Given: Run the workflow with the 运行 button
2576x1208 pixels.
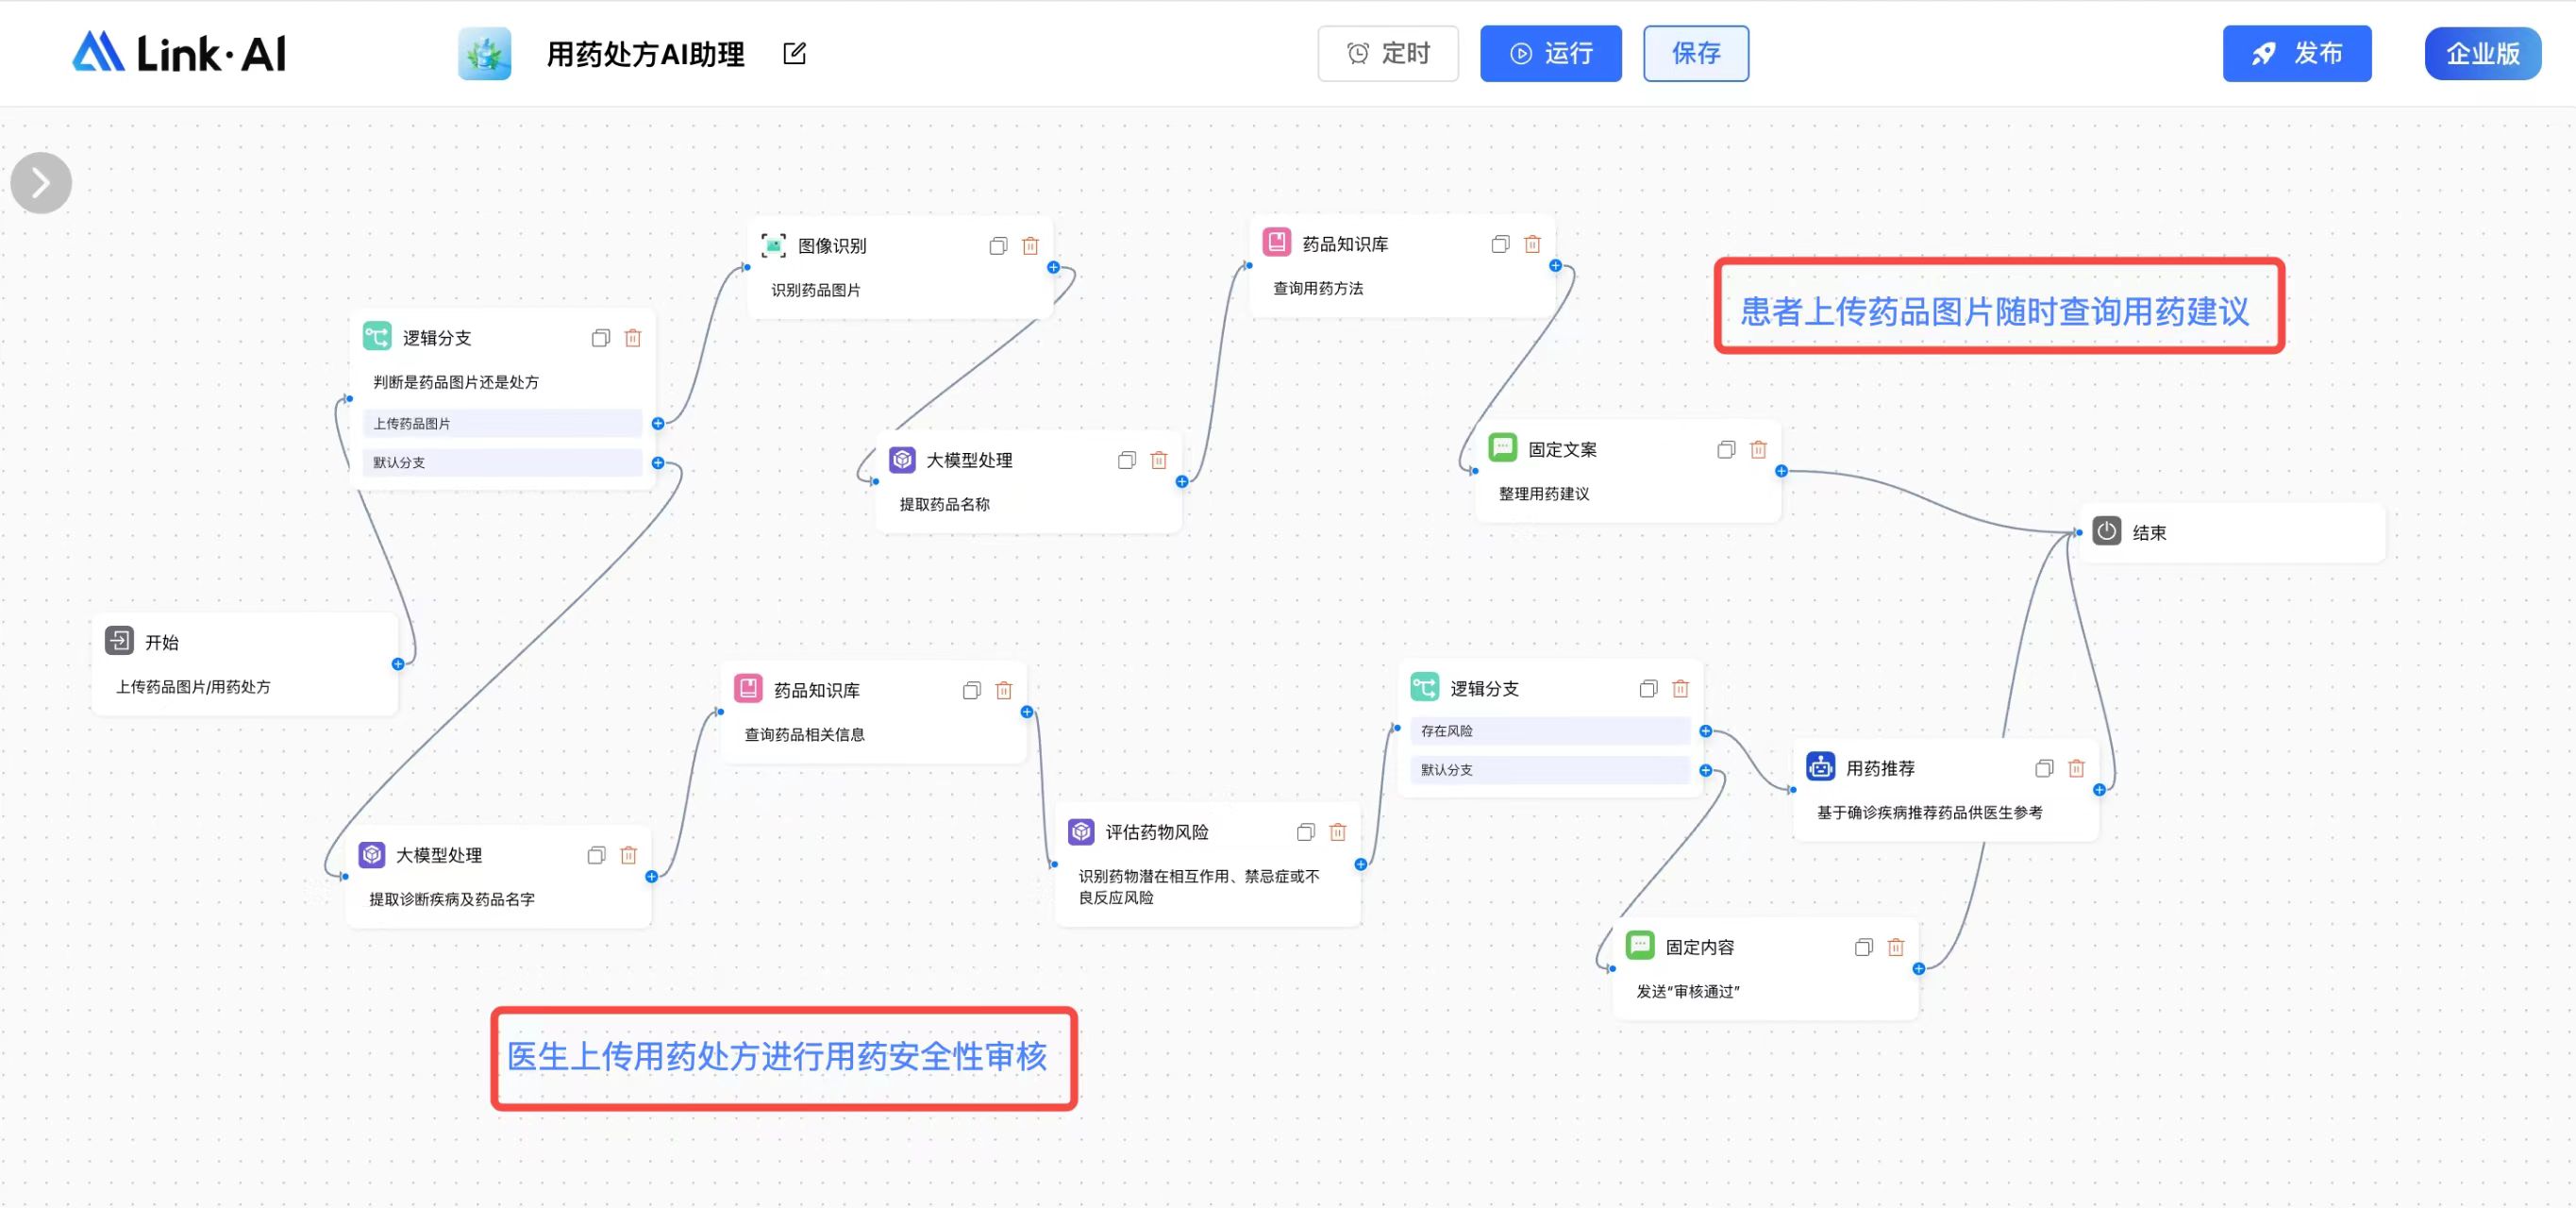Looking at the screenshot, I should (x=1550, y=53).
